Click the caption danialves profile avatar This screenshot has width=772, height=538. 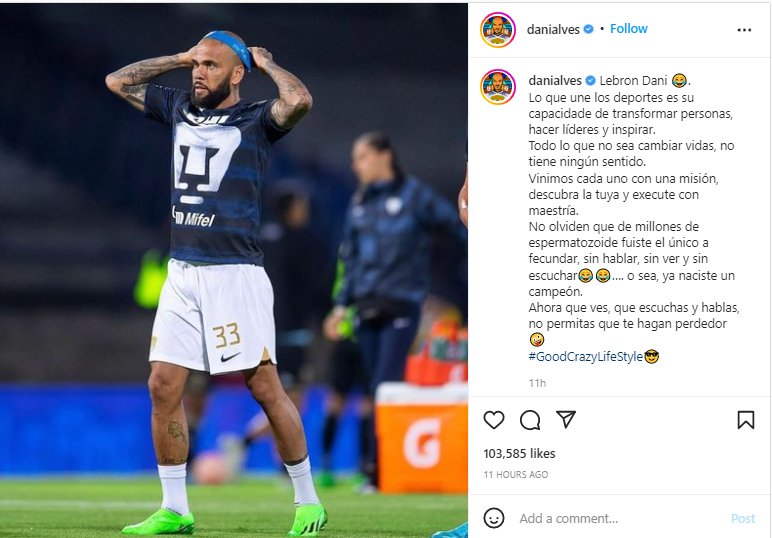coord(498,87)
